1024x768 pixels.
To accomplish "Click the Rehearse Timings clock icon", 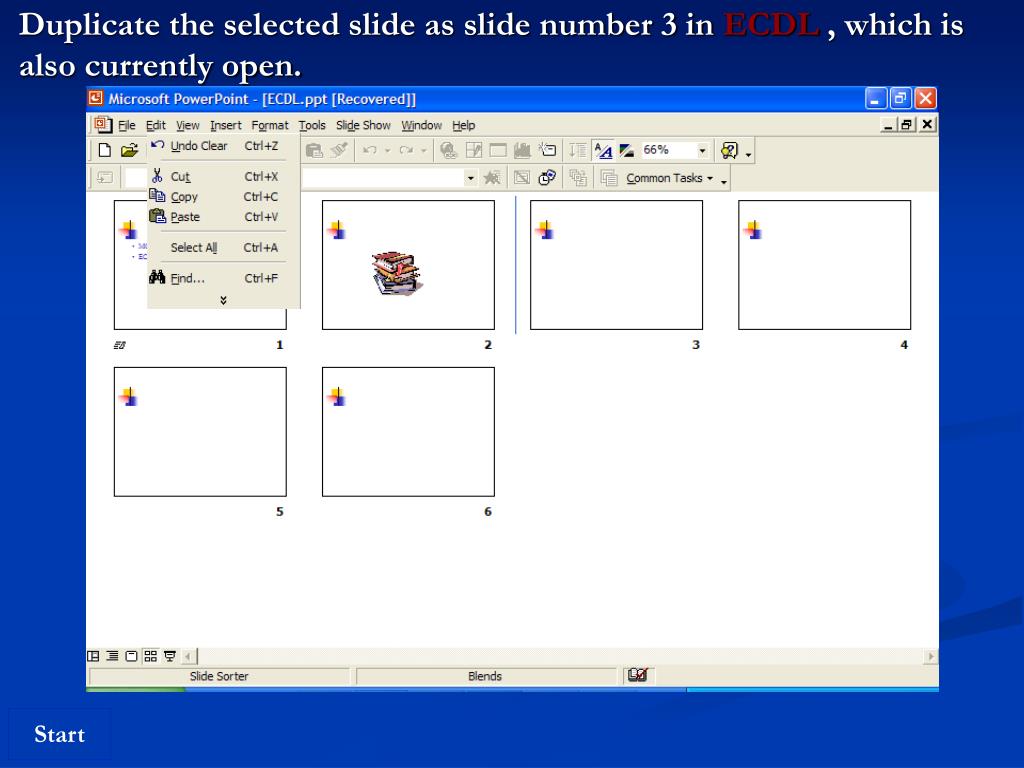I will tap(547, 177).
